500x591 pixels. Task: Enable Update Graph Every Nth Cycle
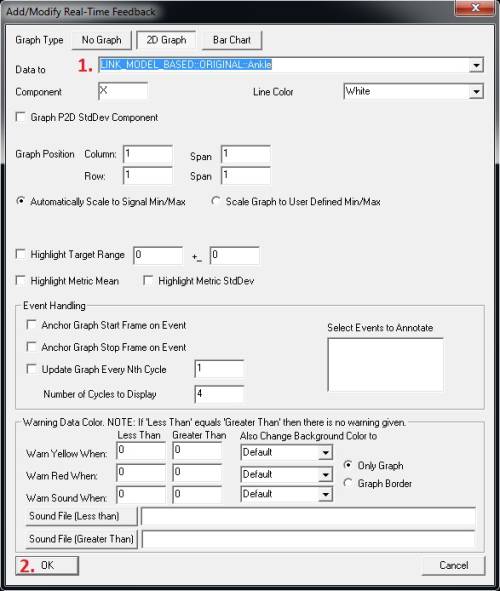click(32, 369)
